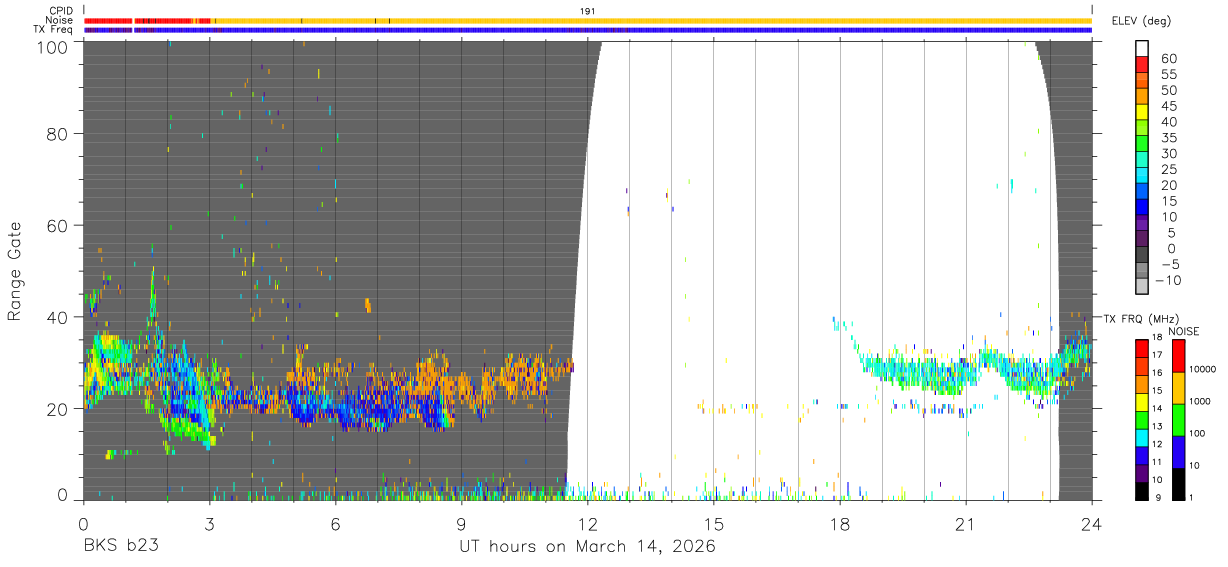Click the 'TX Freq' strip label
The height and width of the screenshot is (567, 1228).
coord(53,30)
